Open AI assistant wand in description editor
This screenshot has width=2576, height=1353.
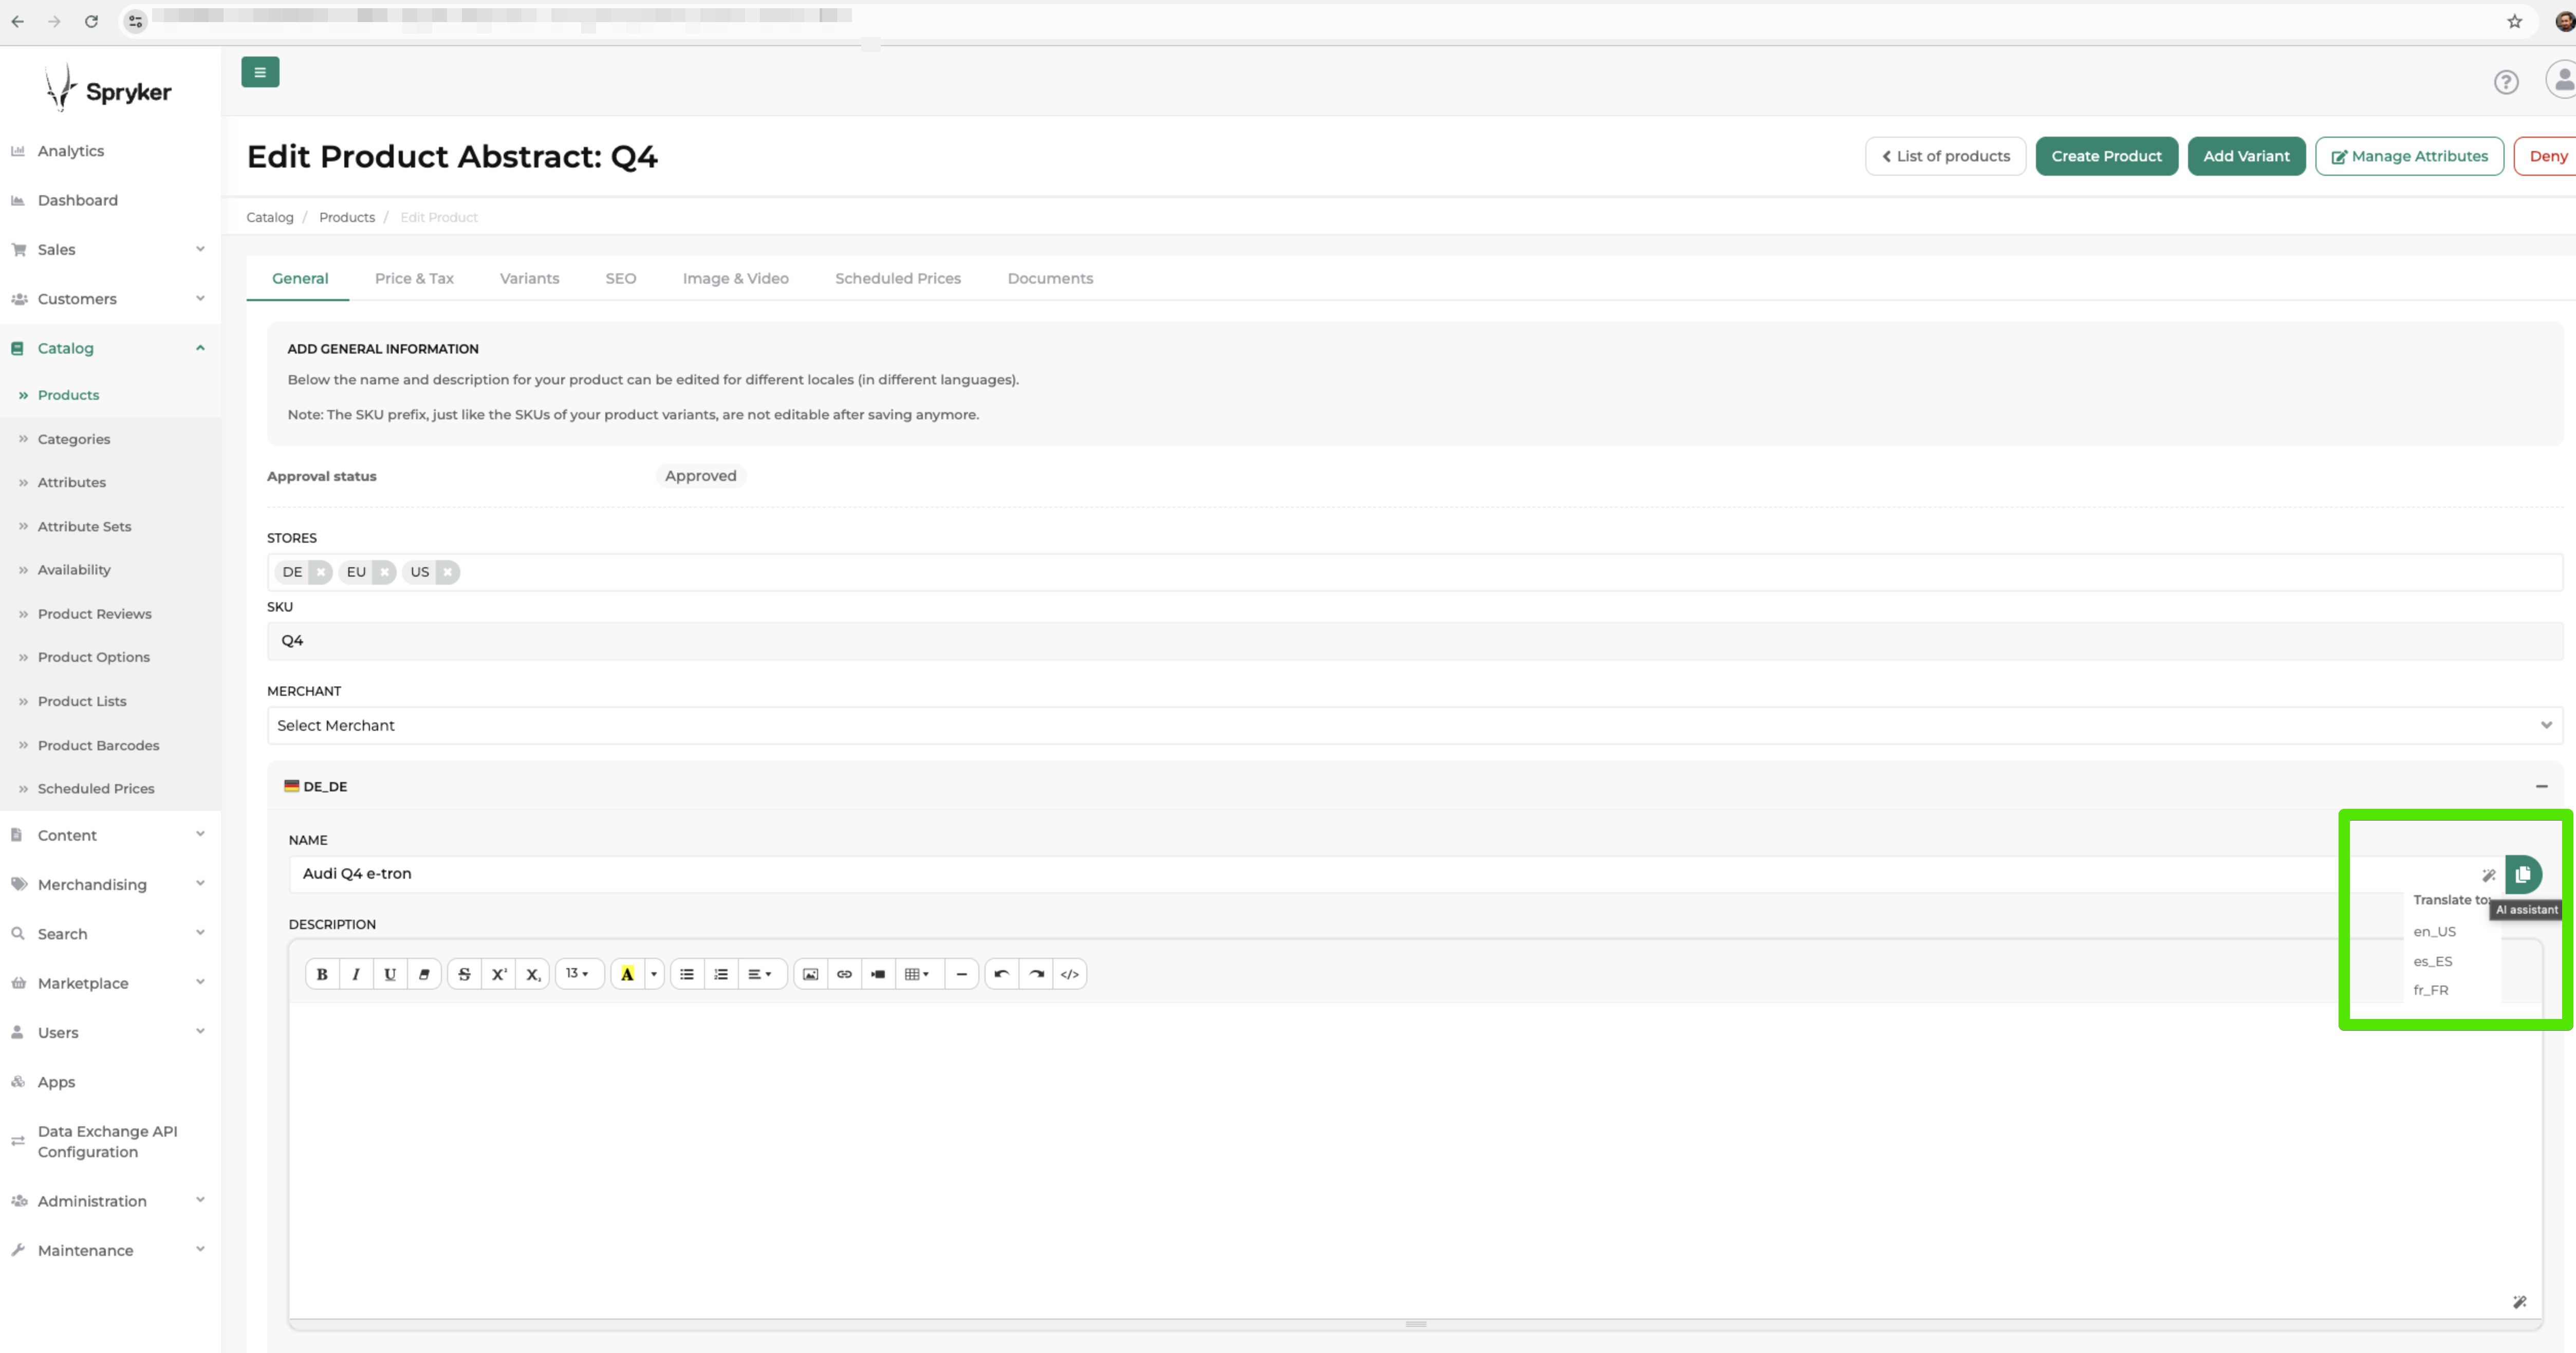point(2520,1302)
